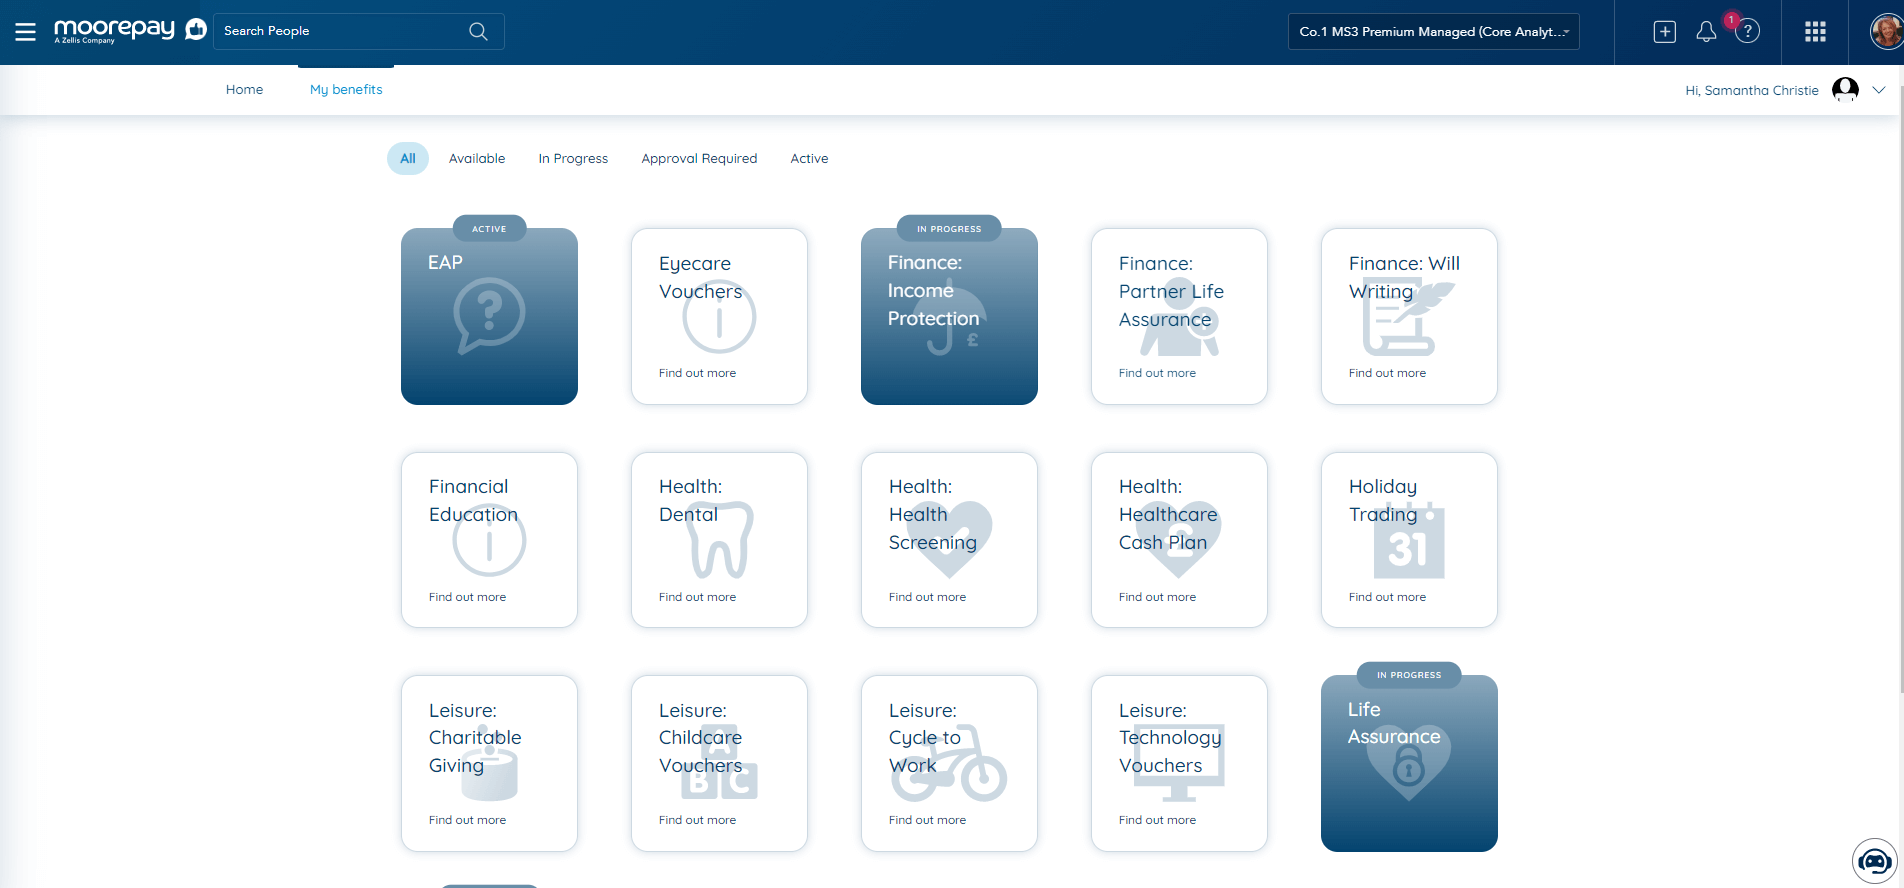Filter benefits by In Progress
The width and height of the screenshot is (1904, 888).
pos(573,159)
